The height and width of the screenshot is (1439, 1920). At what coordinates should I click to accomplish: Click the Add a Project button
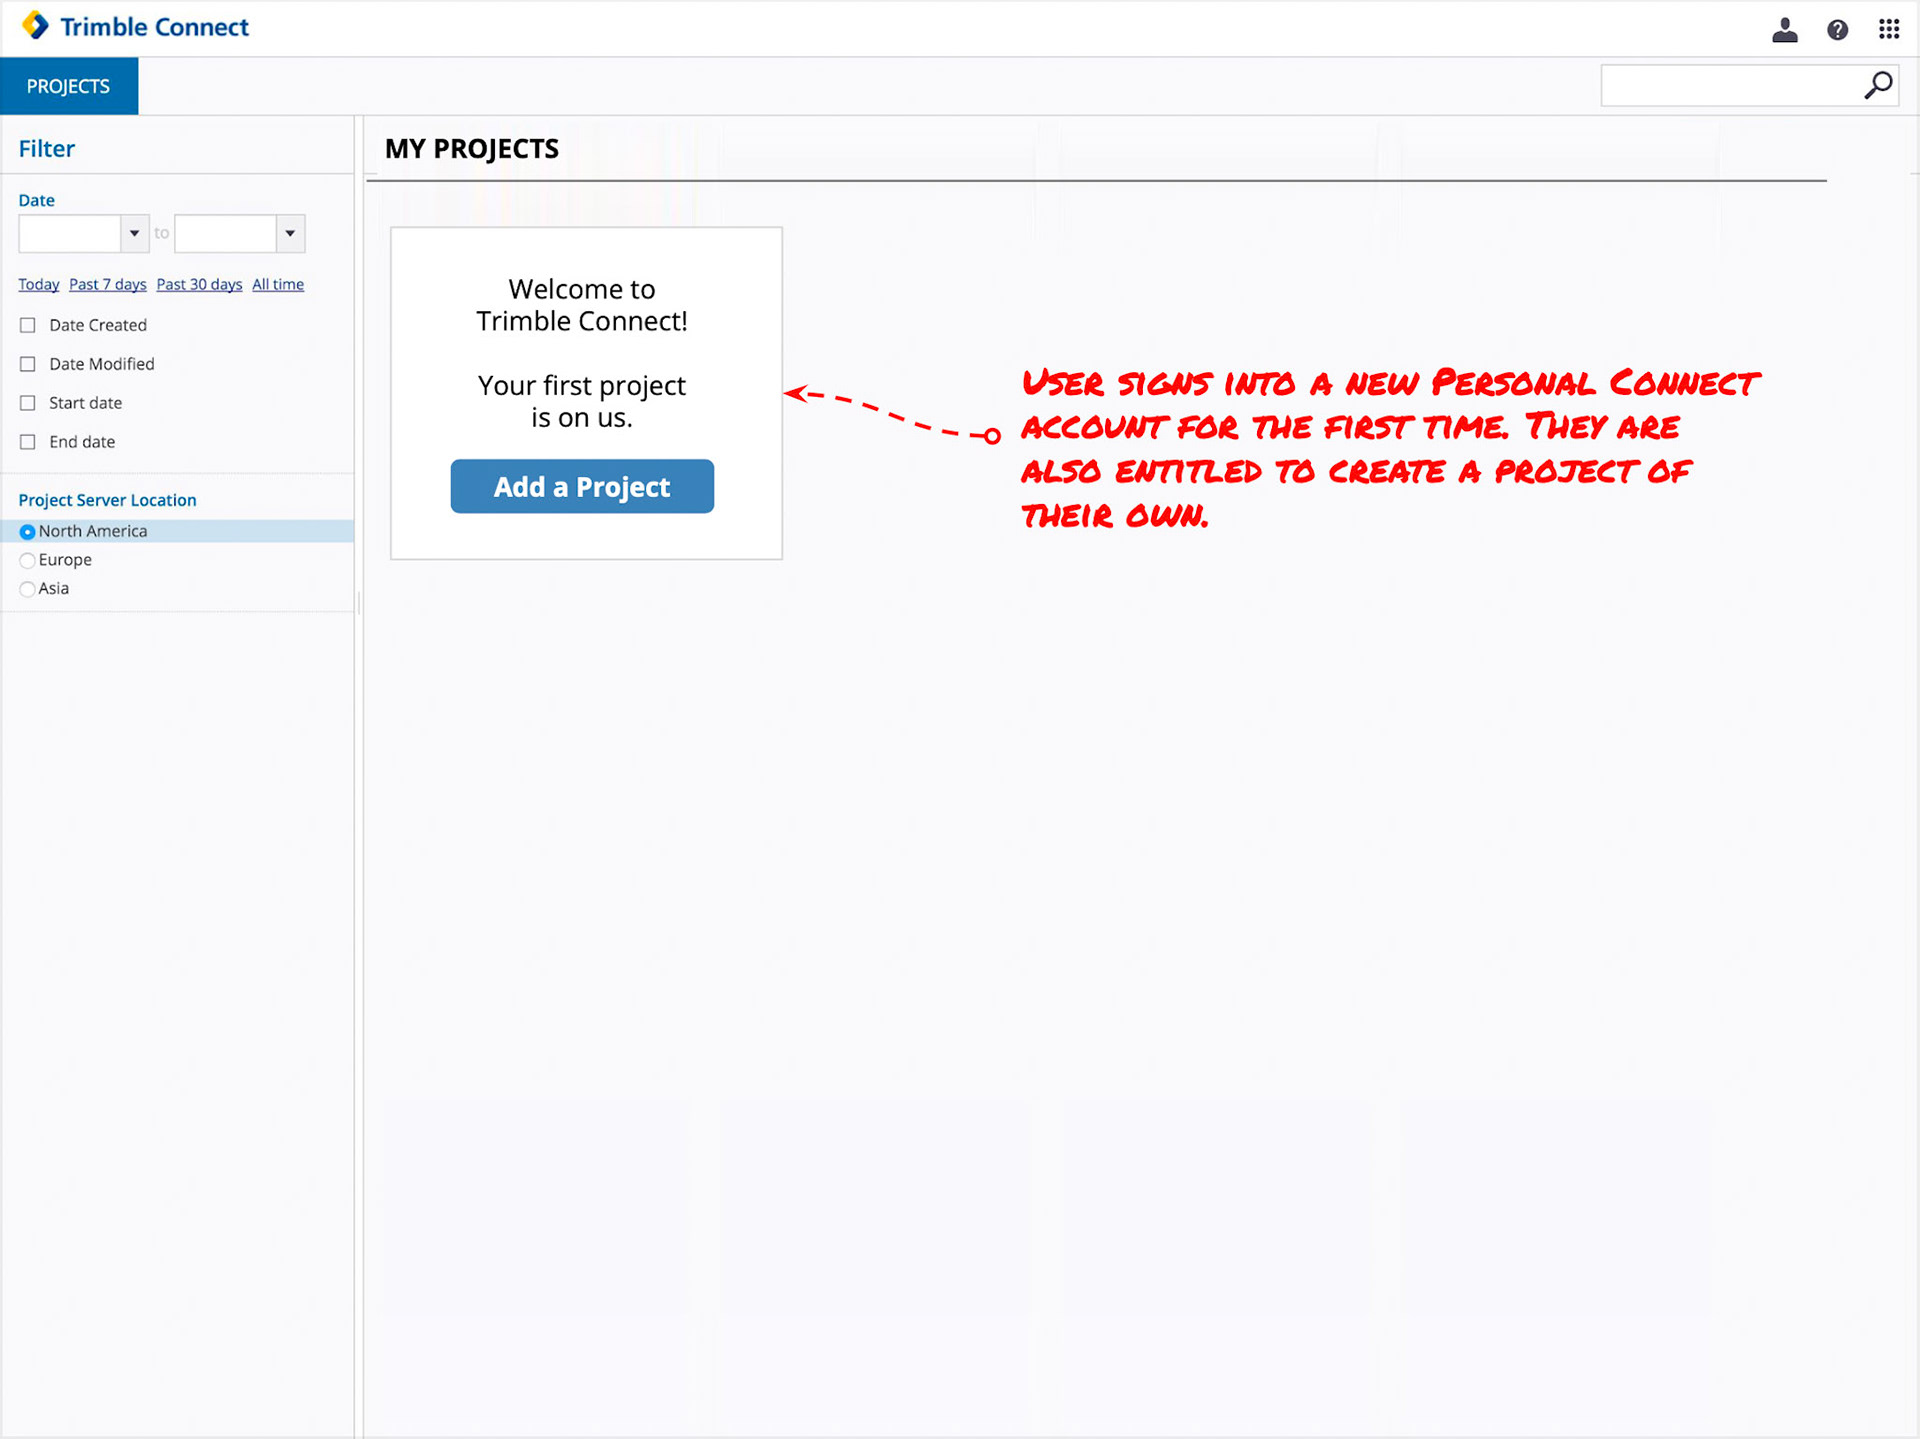582,486
